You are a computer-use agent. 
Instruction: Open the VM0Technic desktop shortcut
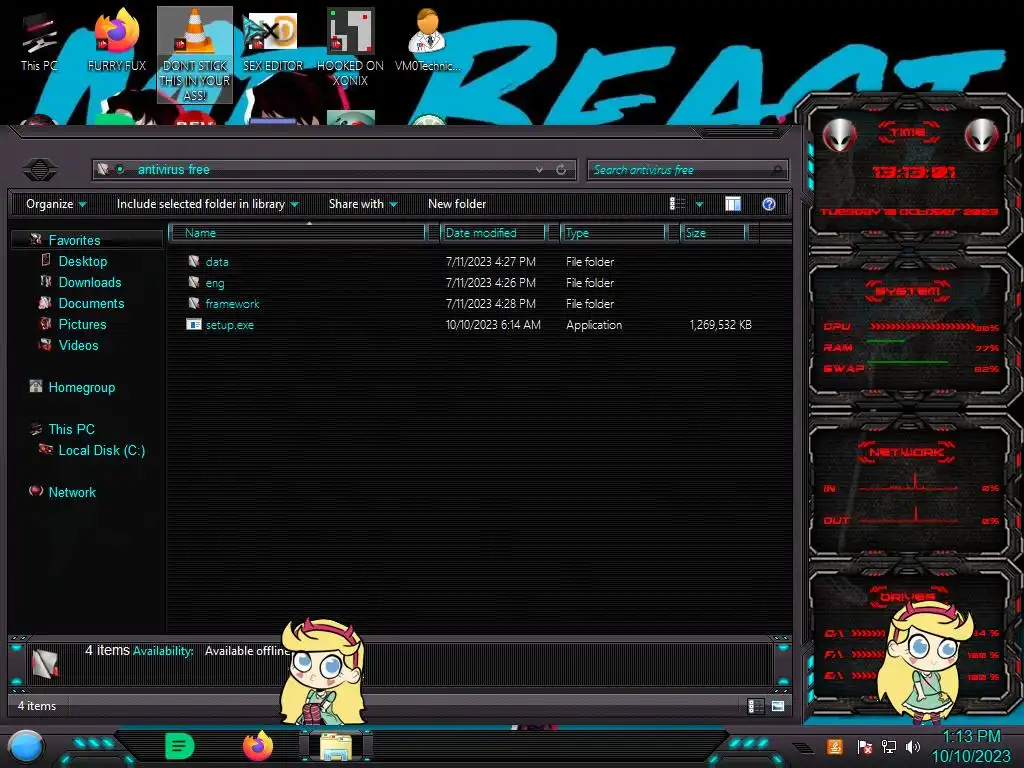coord(427,40)
